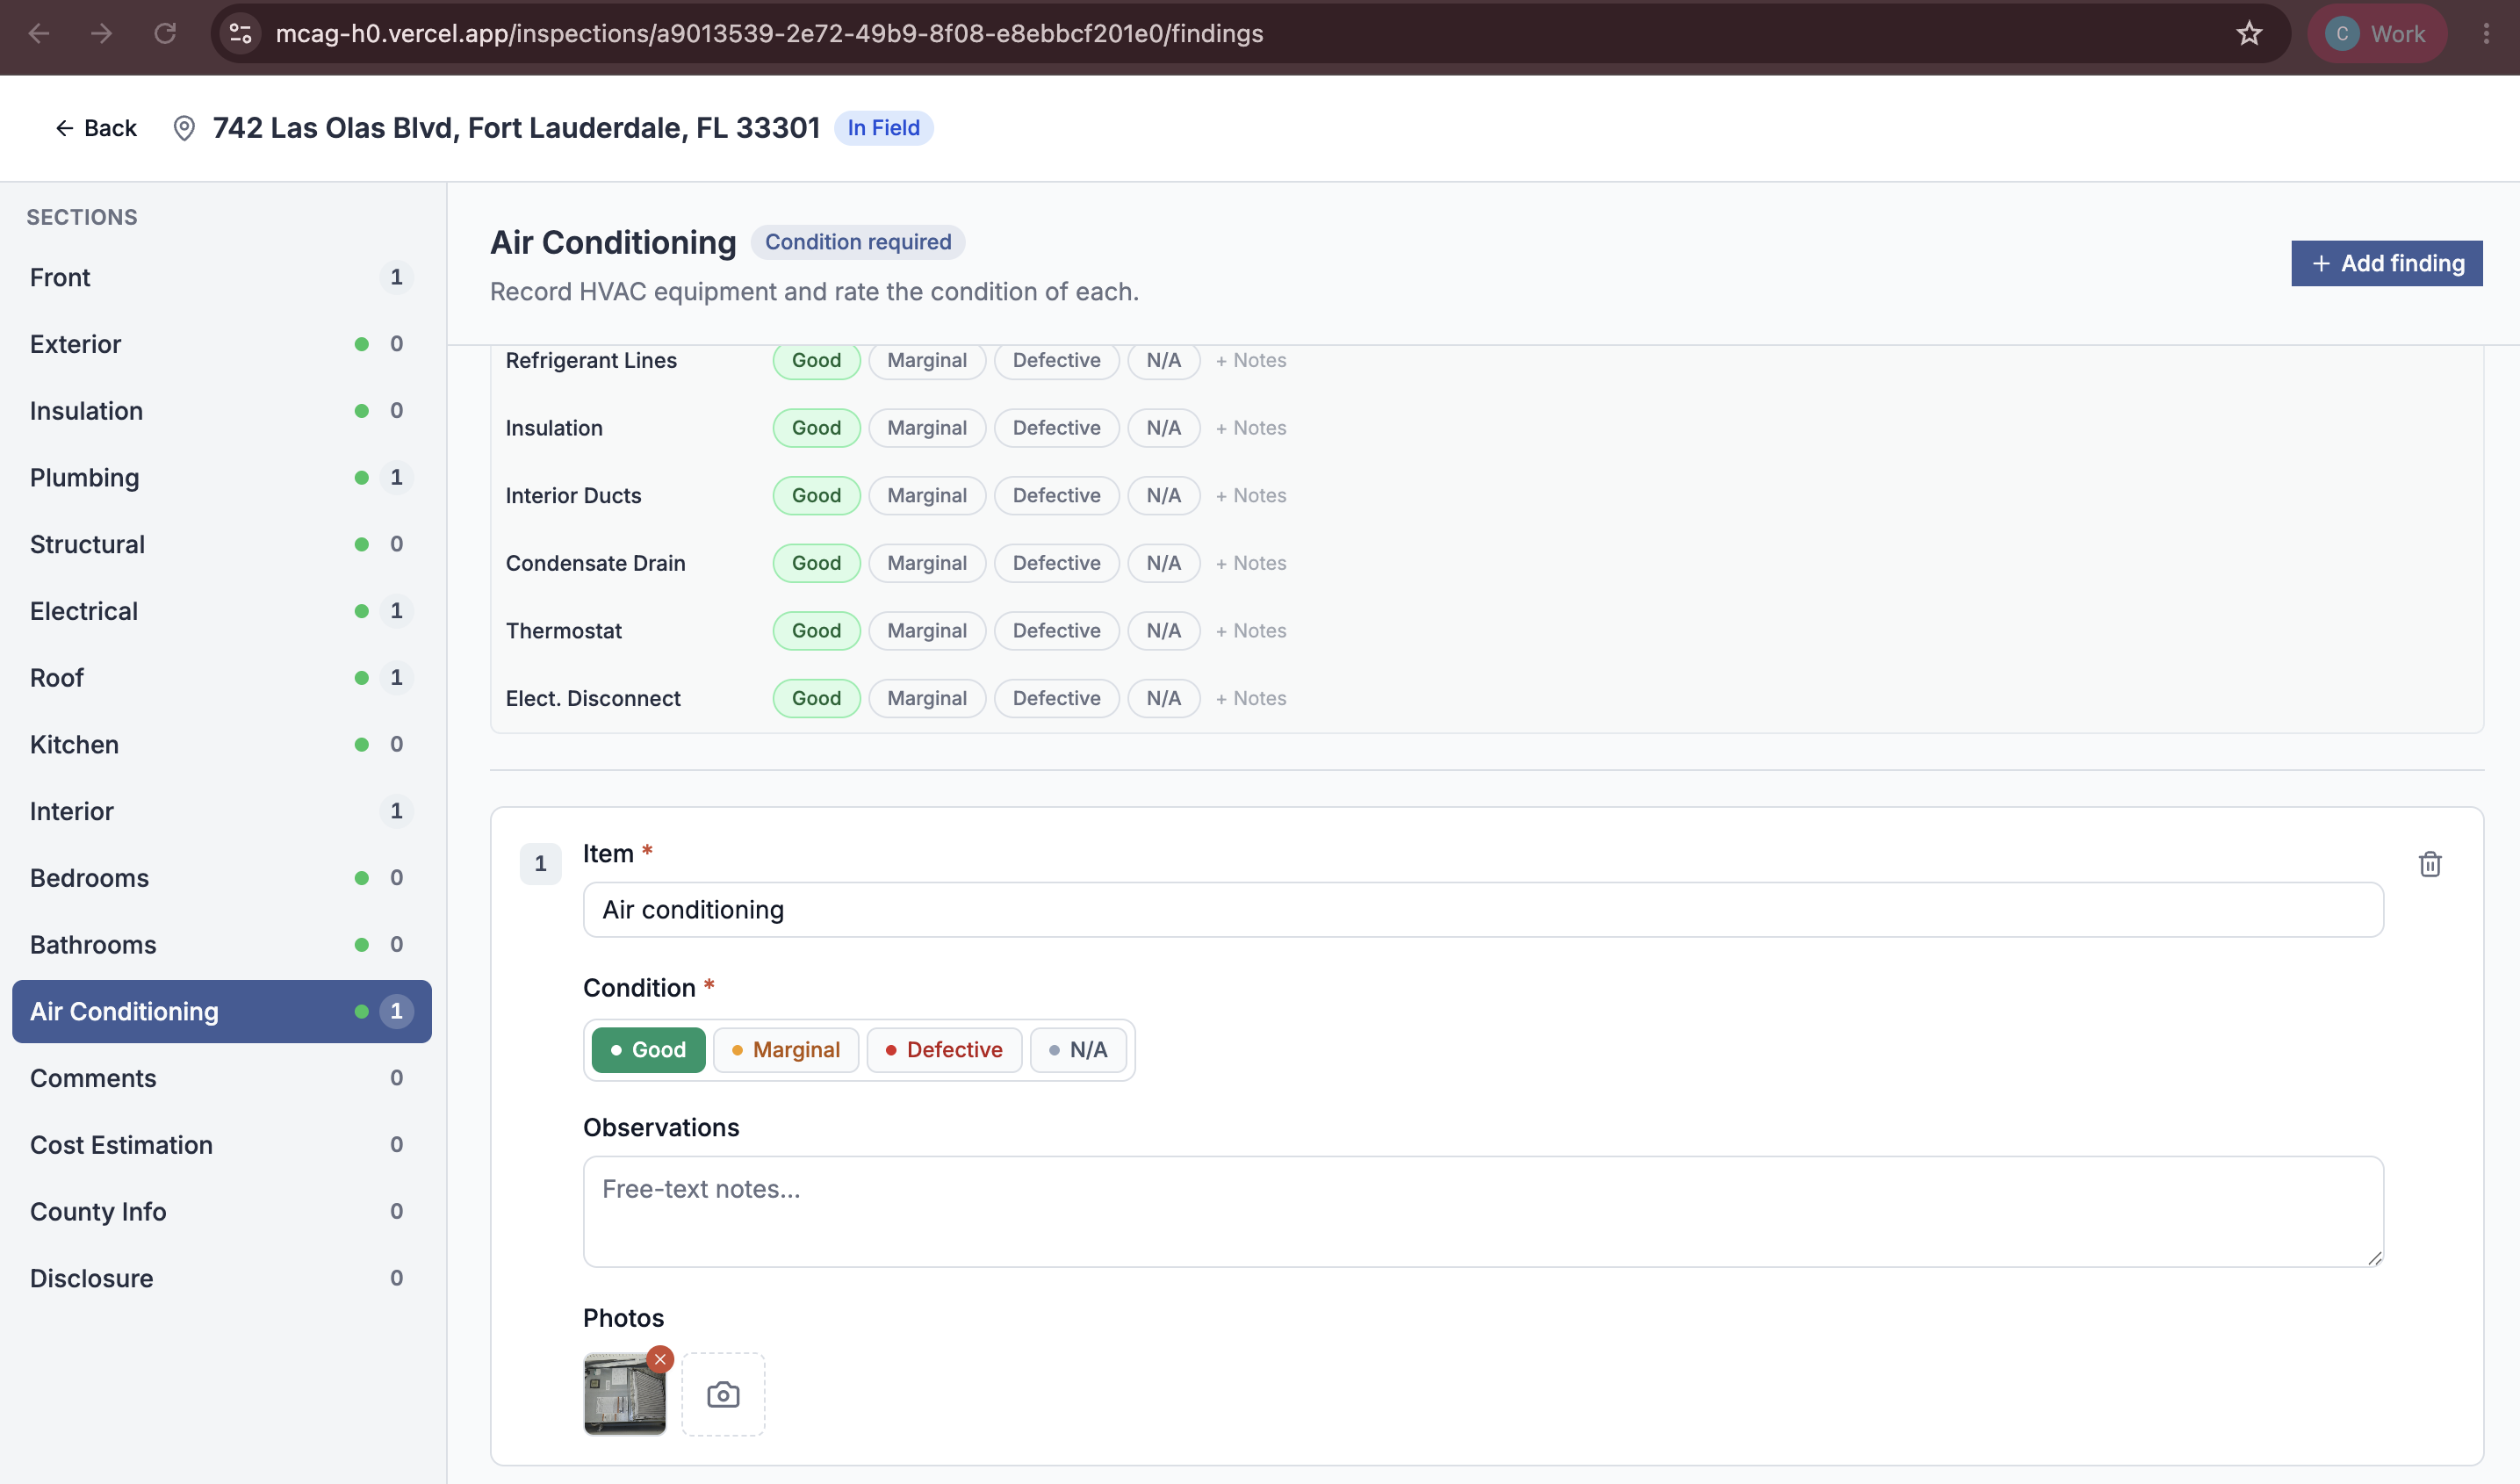The height and width of the screenshot is (1484, 2520).
Task: Open the Bedrooms section
Action: pos(221,877)
